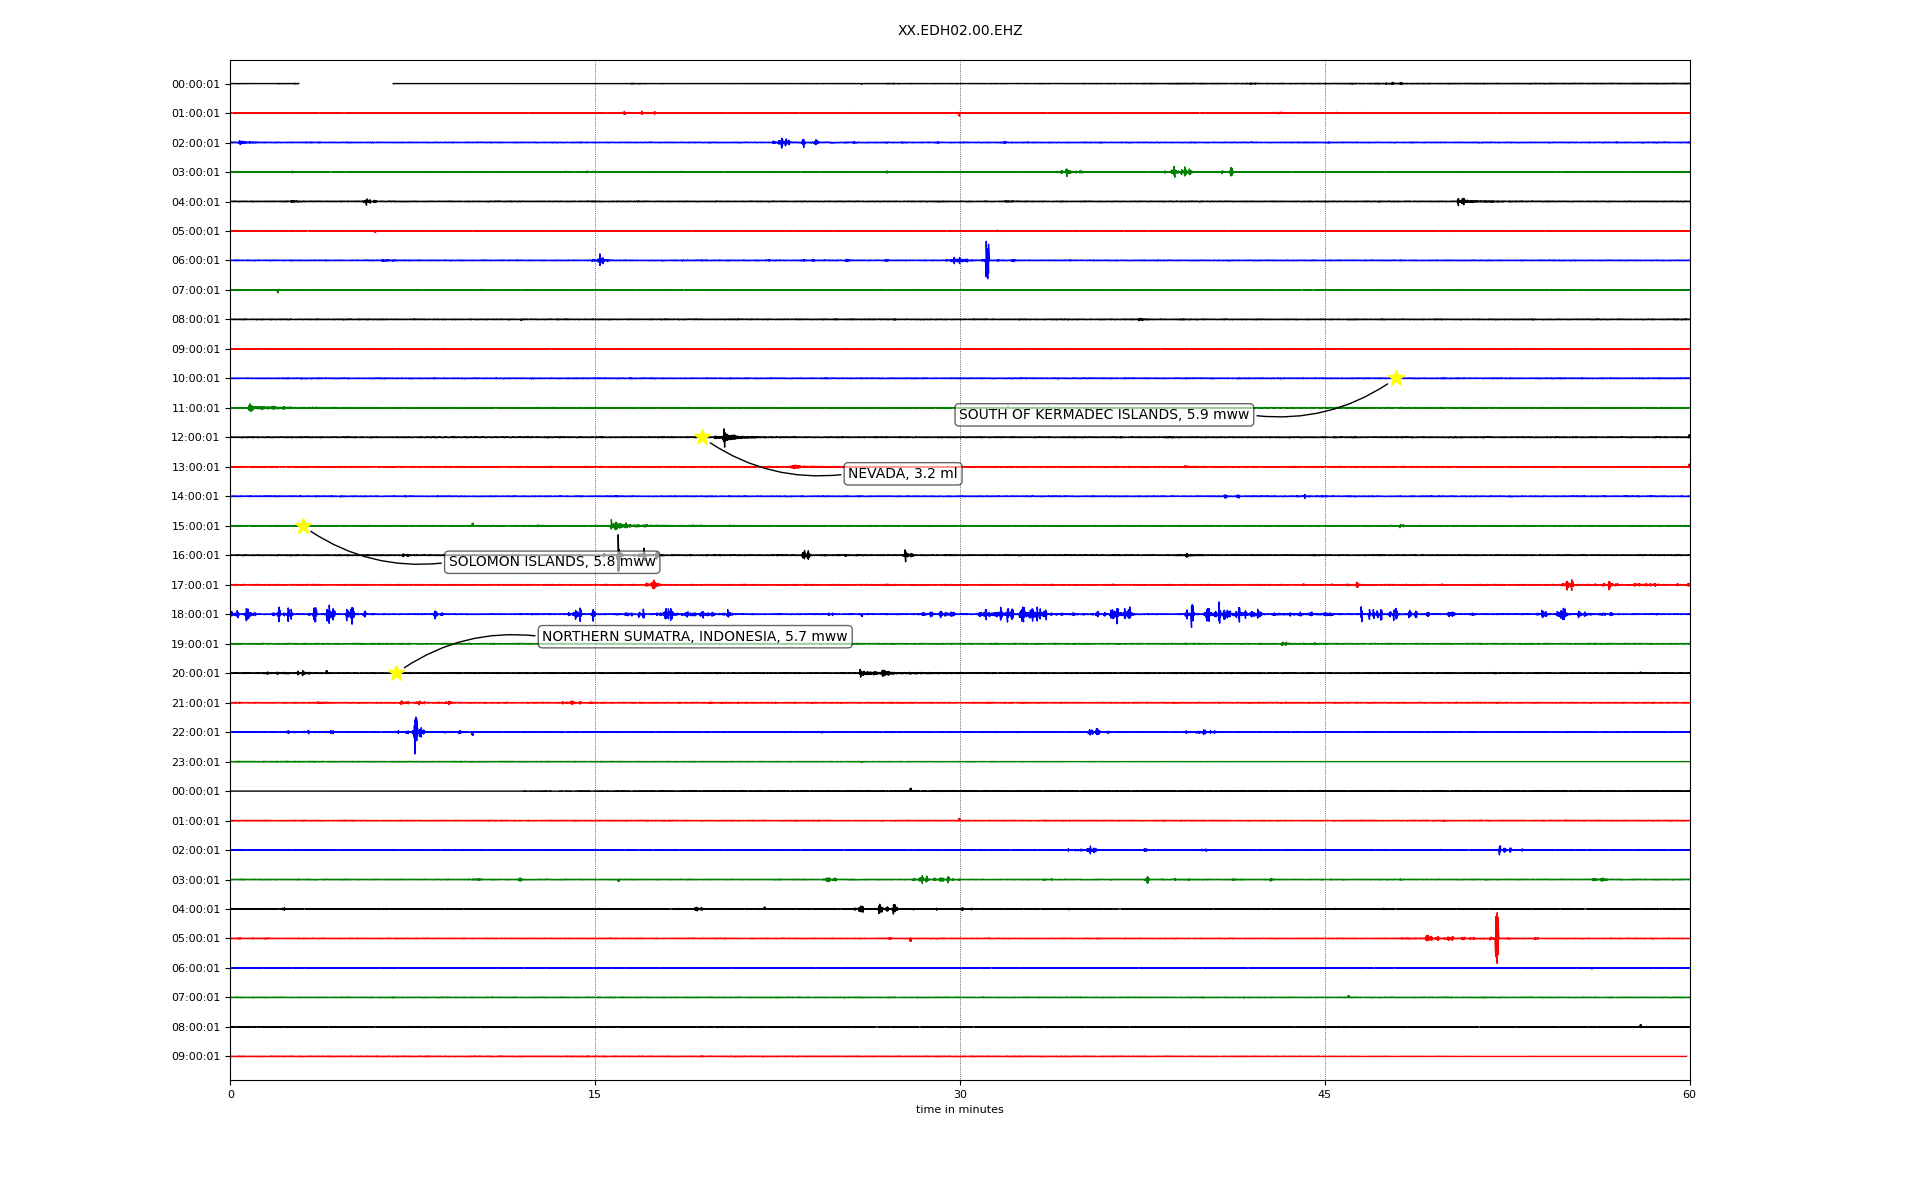Click the Solomon Islands 5.8 mww label

point(552,562)
